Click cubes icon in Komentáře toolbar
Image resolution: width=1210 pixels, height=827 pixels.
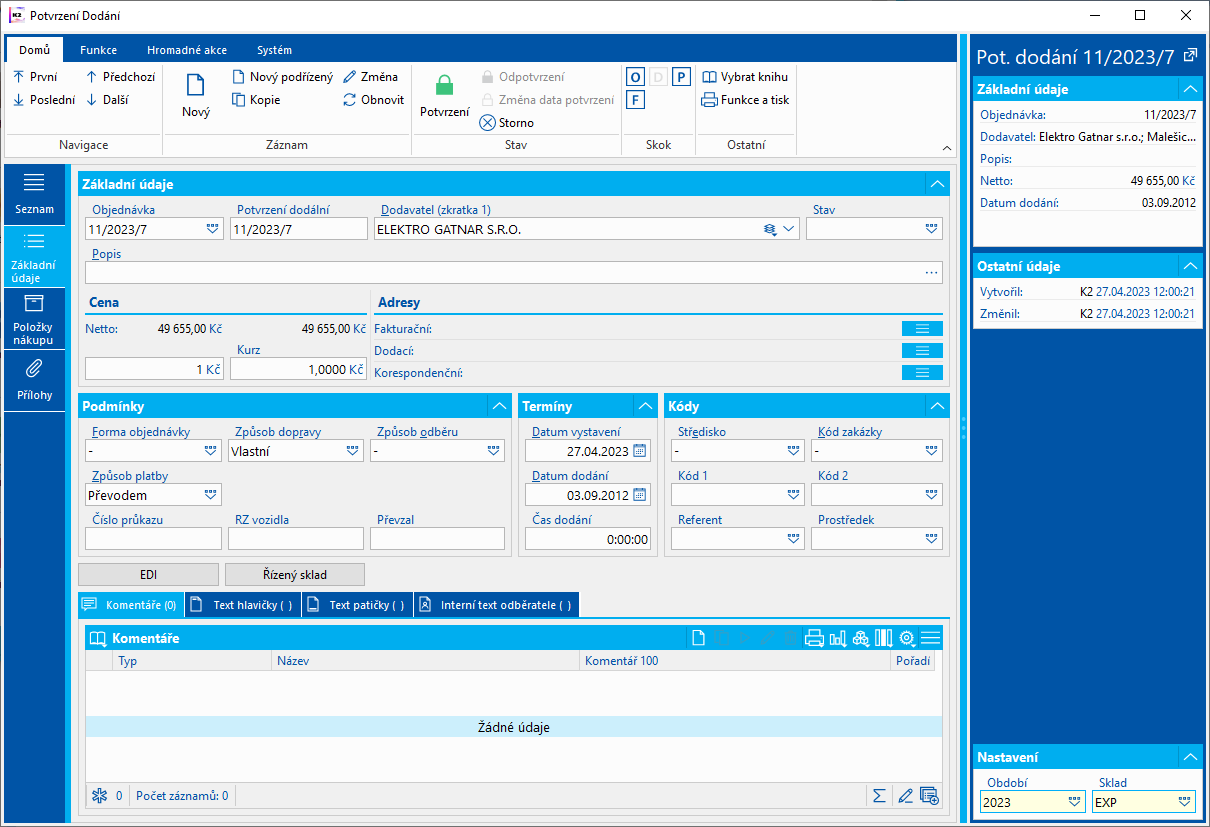coord(860,638)
